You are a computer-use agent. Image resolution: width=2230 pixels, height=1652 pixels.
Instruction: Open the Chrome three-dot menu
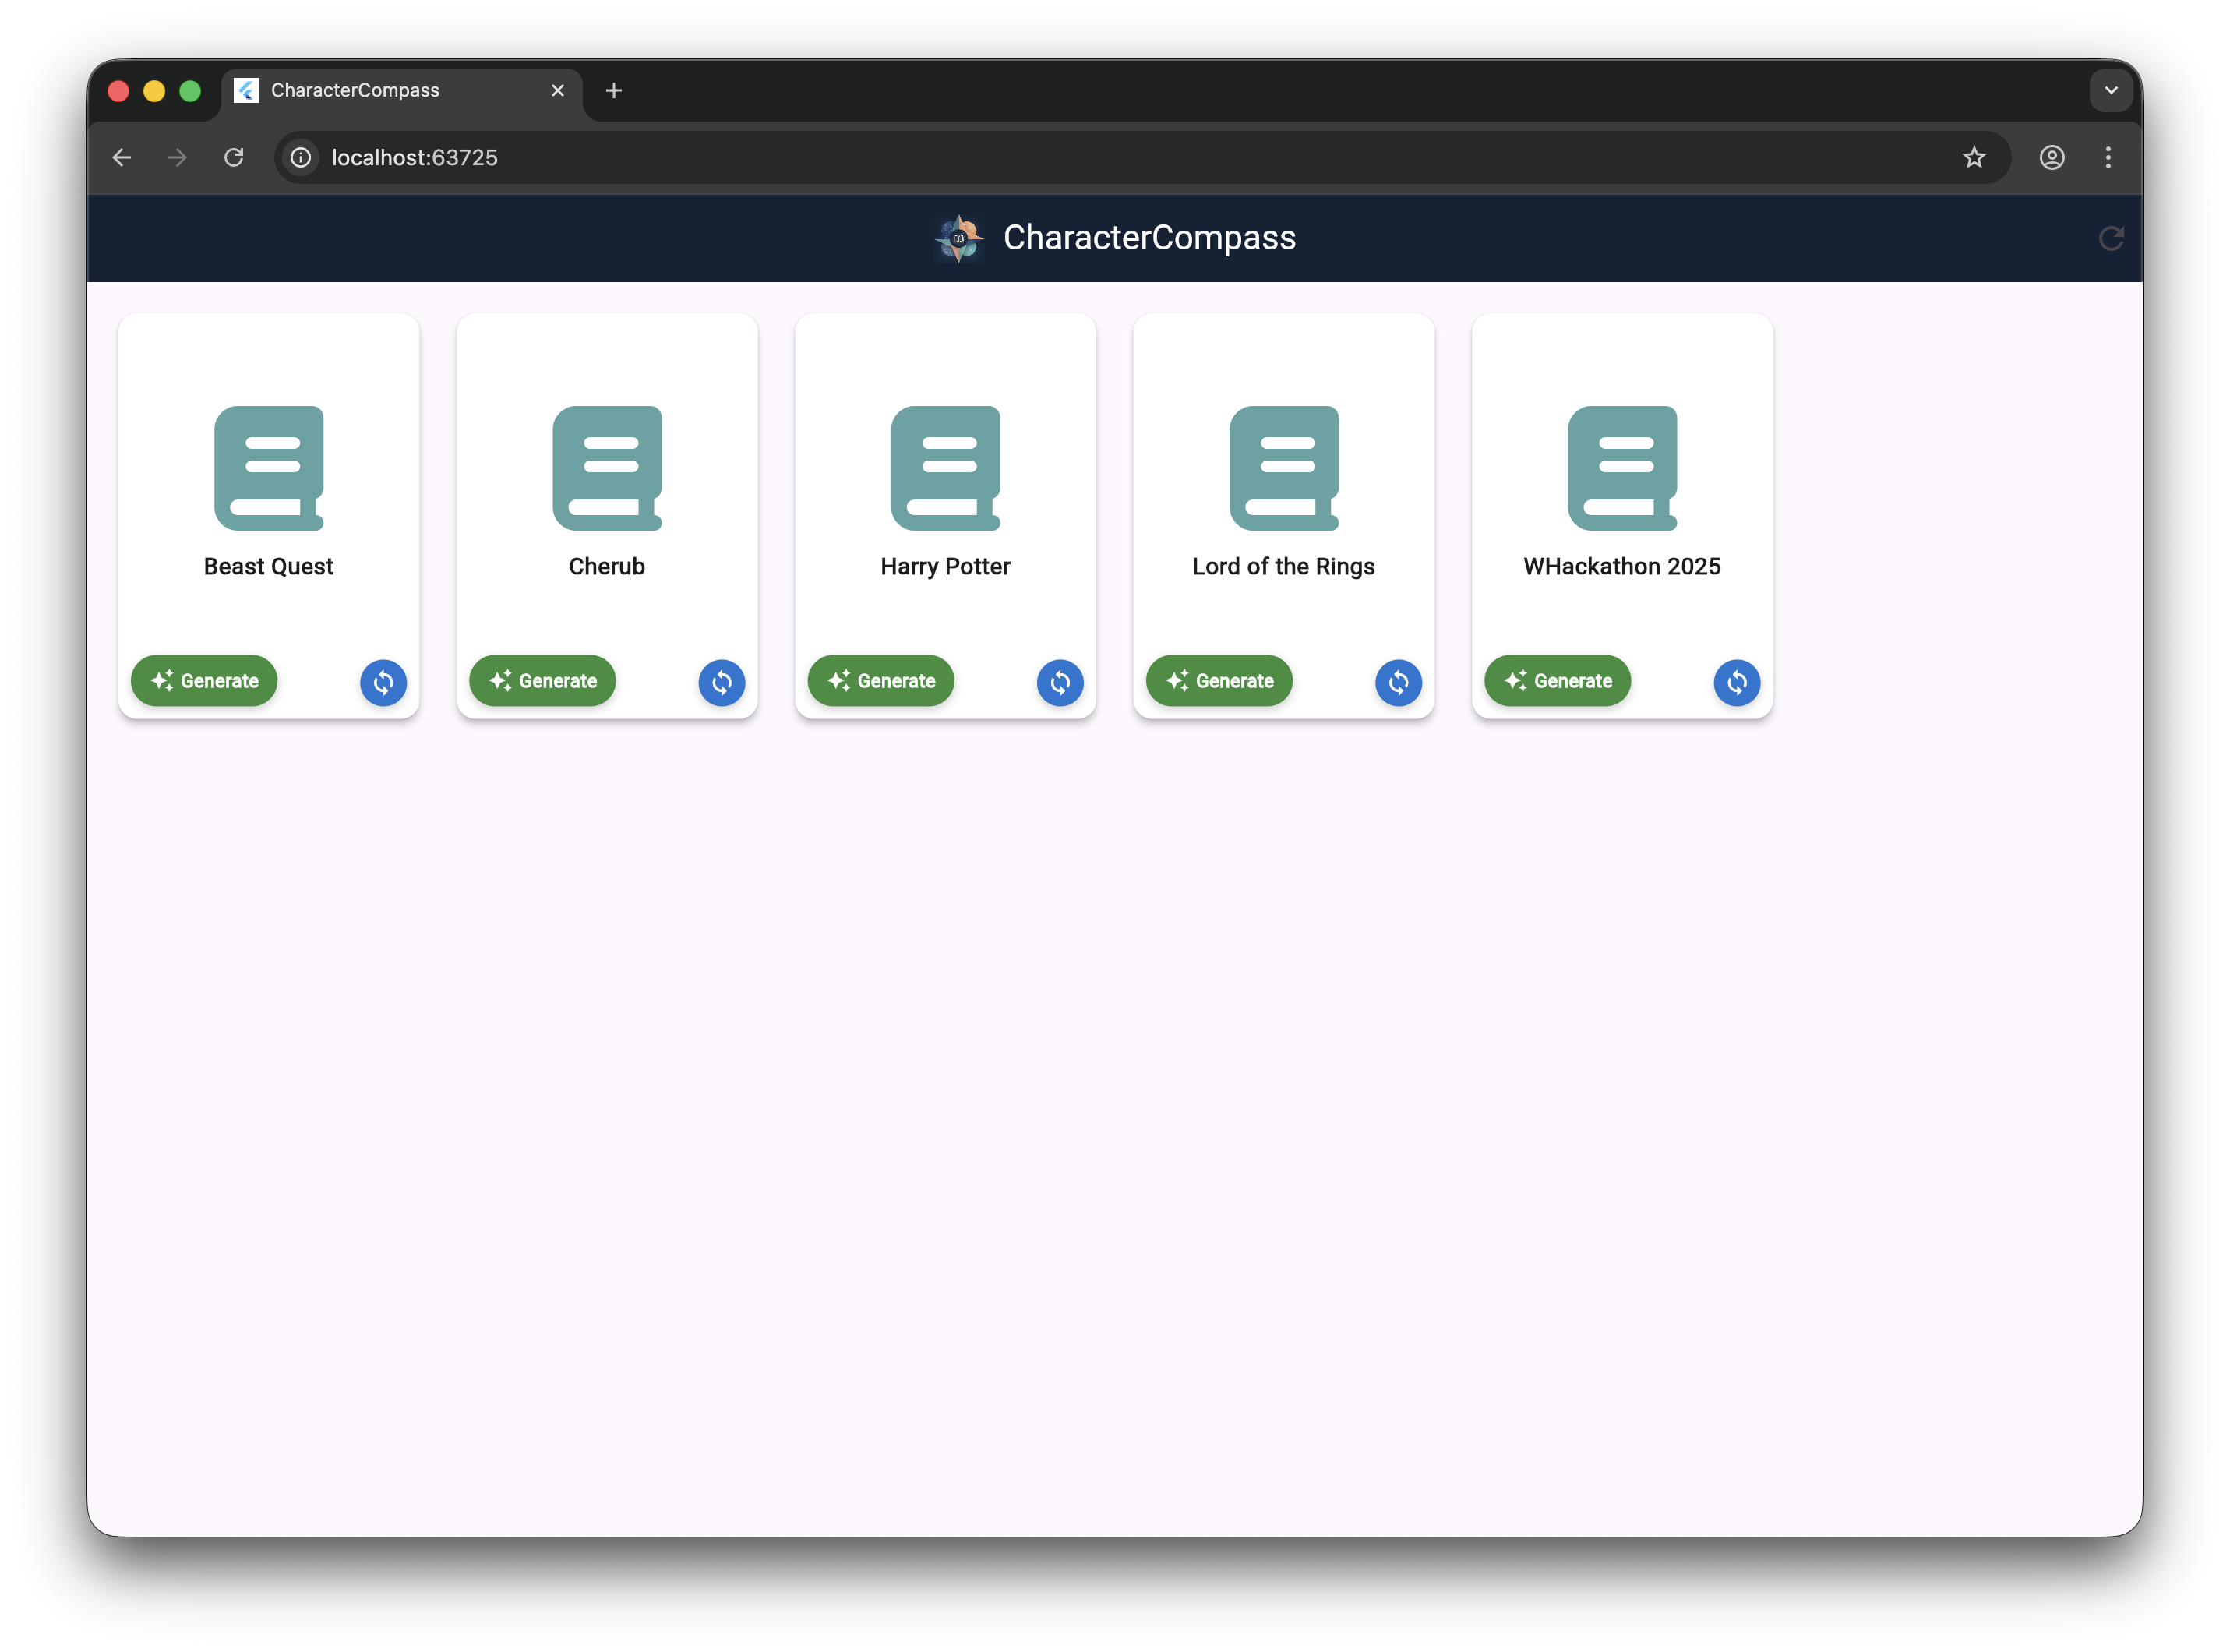2108,157
